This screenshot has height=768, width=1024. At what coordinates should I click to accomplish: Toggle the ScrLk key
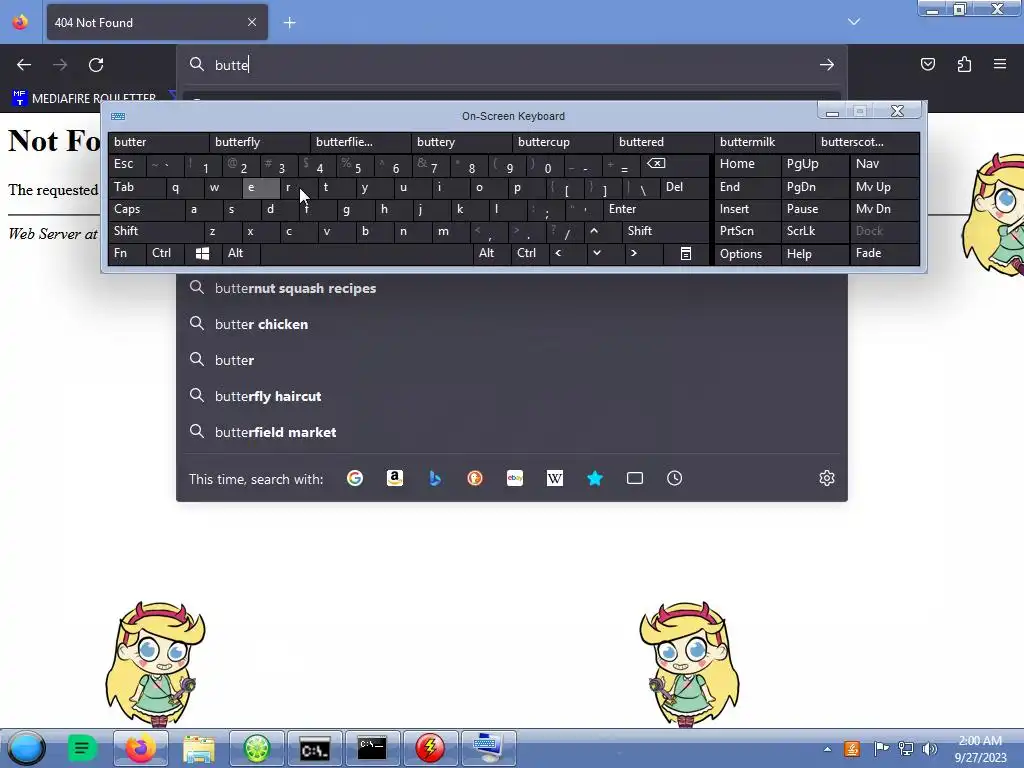tap(815, 231)
